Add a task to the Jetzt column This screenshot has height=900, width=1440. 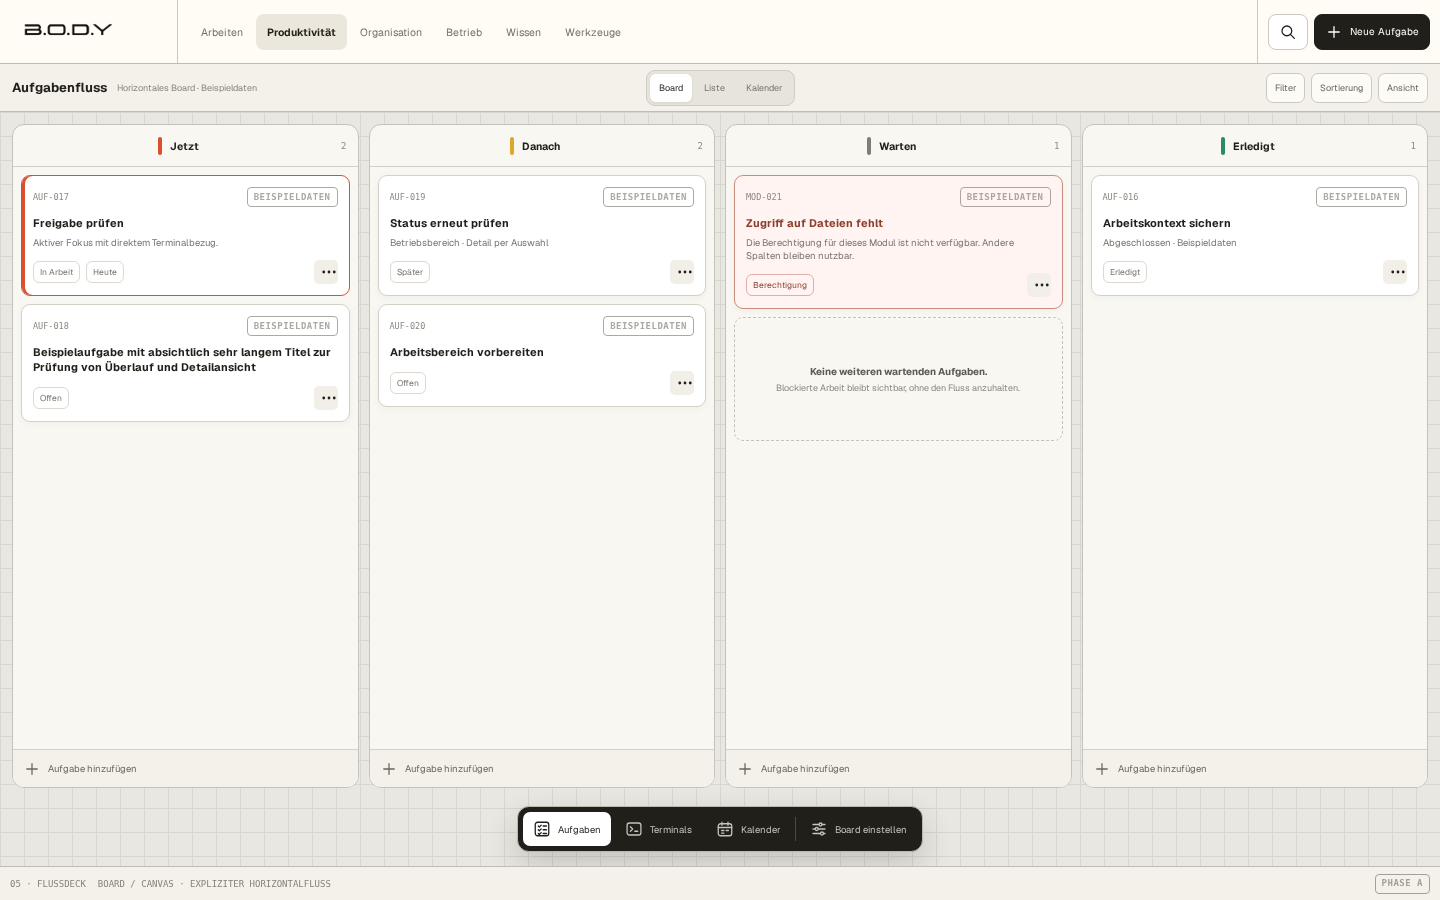(x=185, y=769)
